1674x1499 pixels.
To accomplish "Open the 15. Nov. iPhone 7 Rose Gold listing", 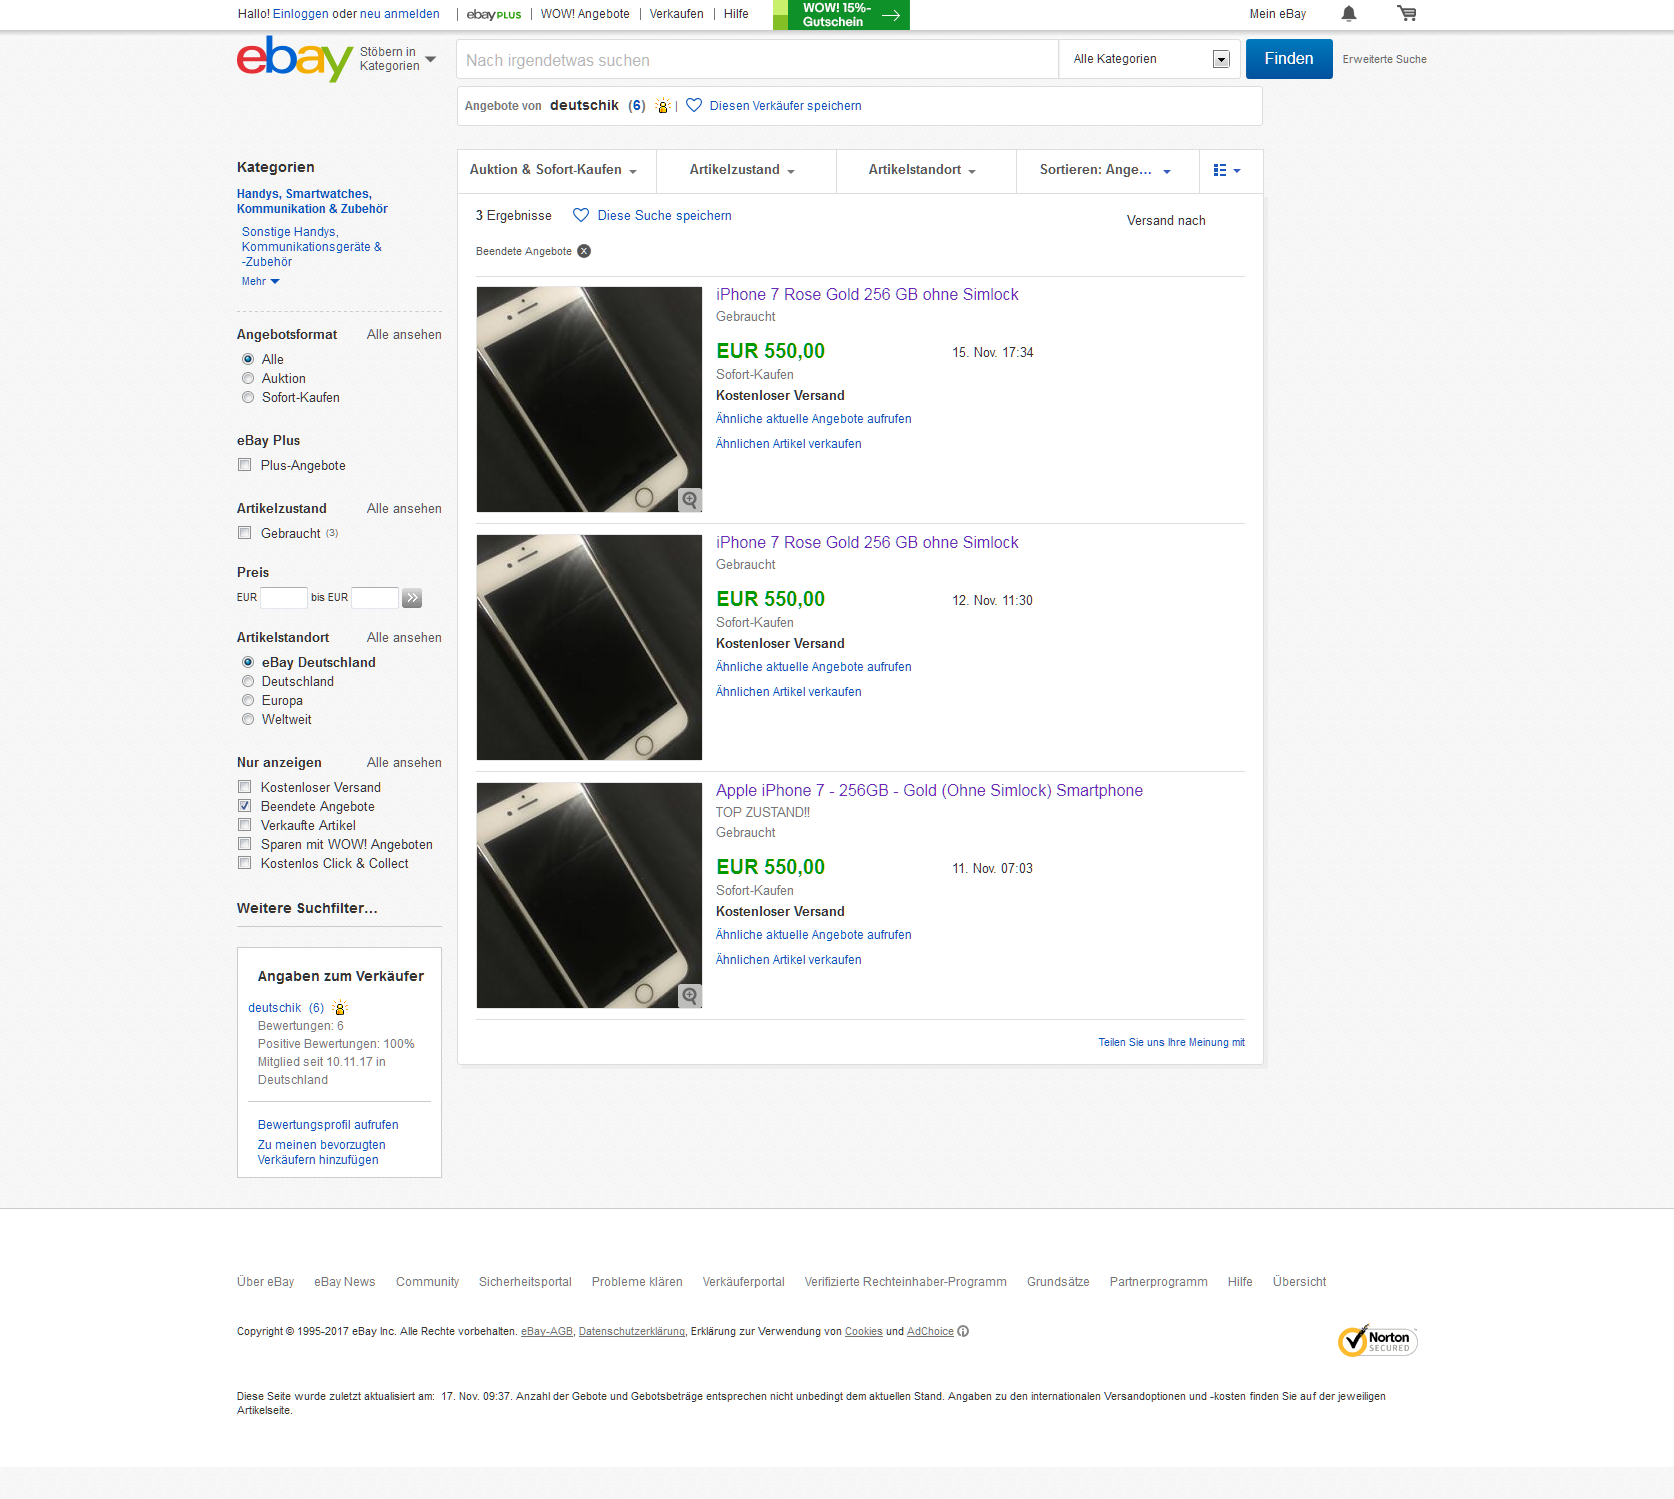I will [x=867, y=294].
